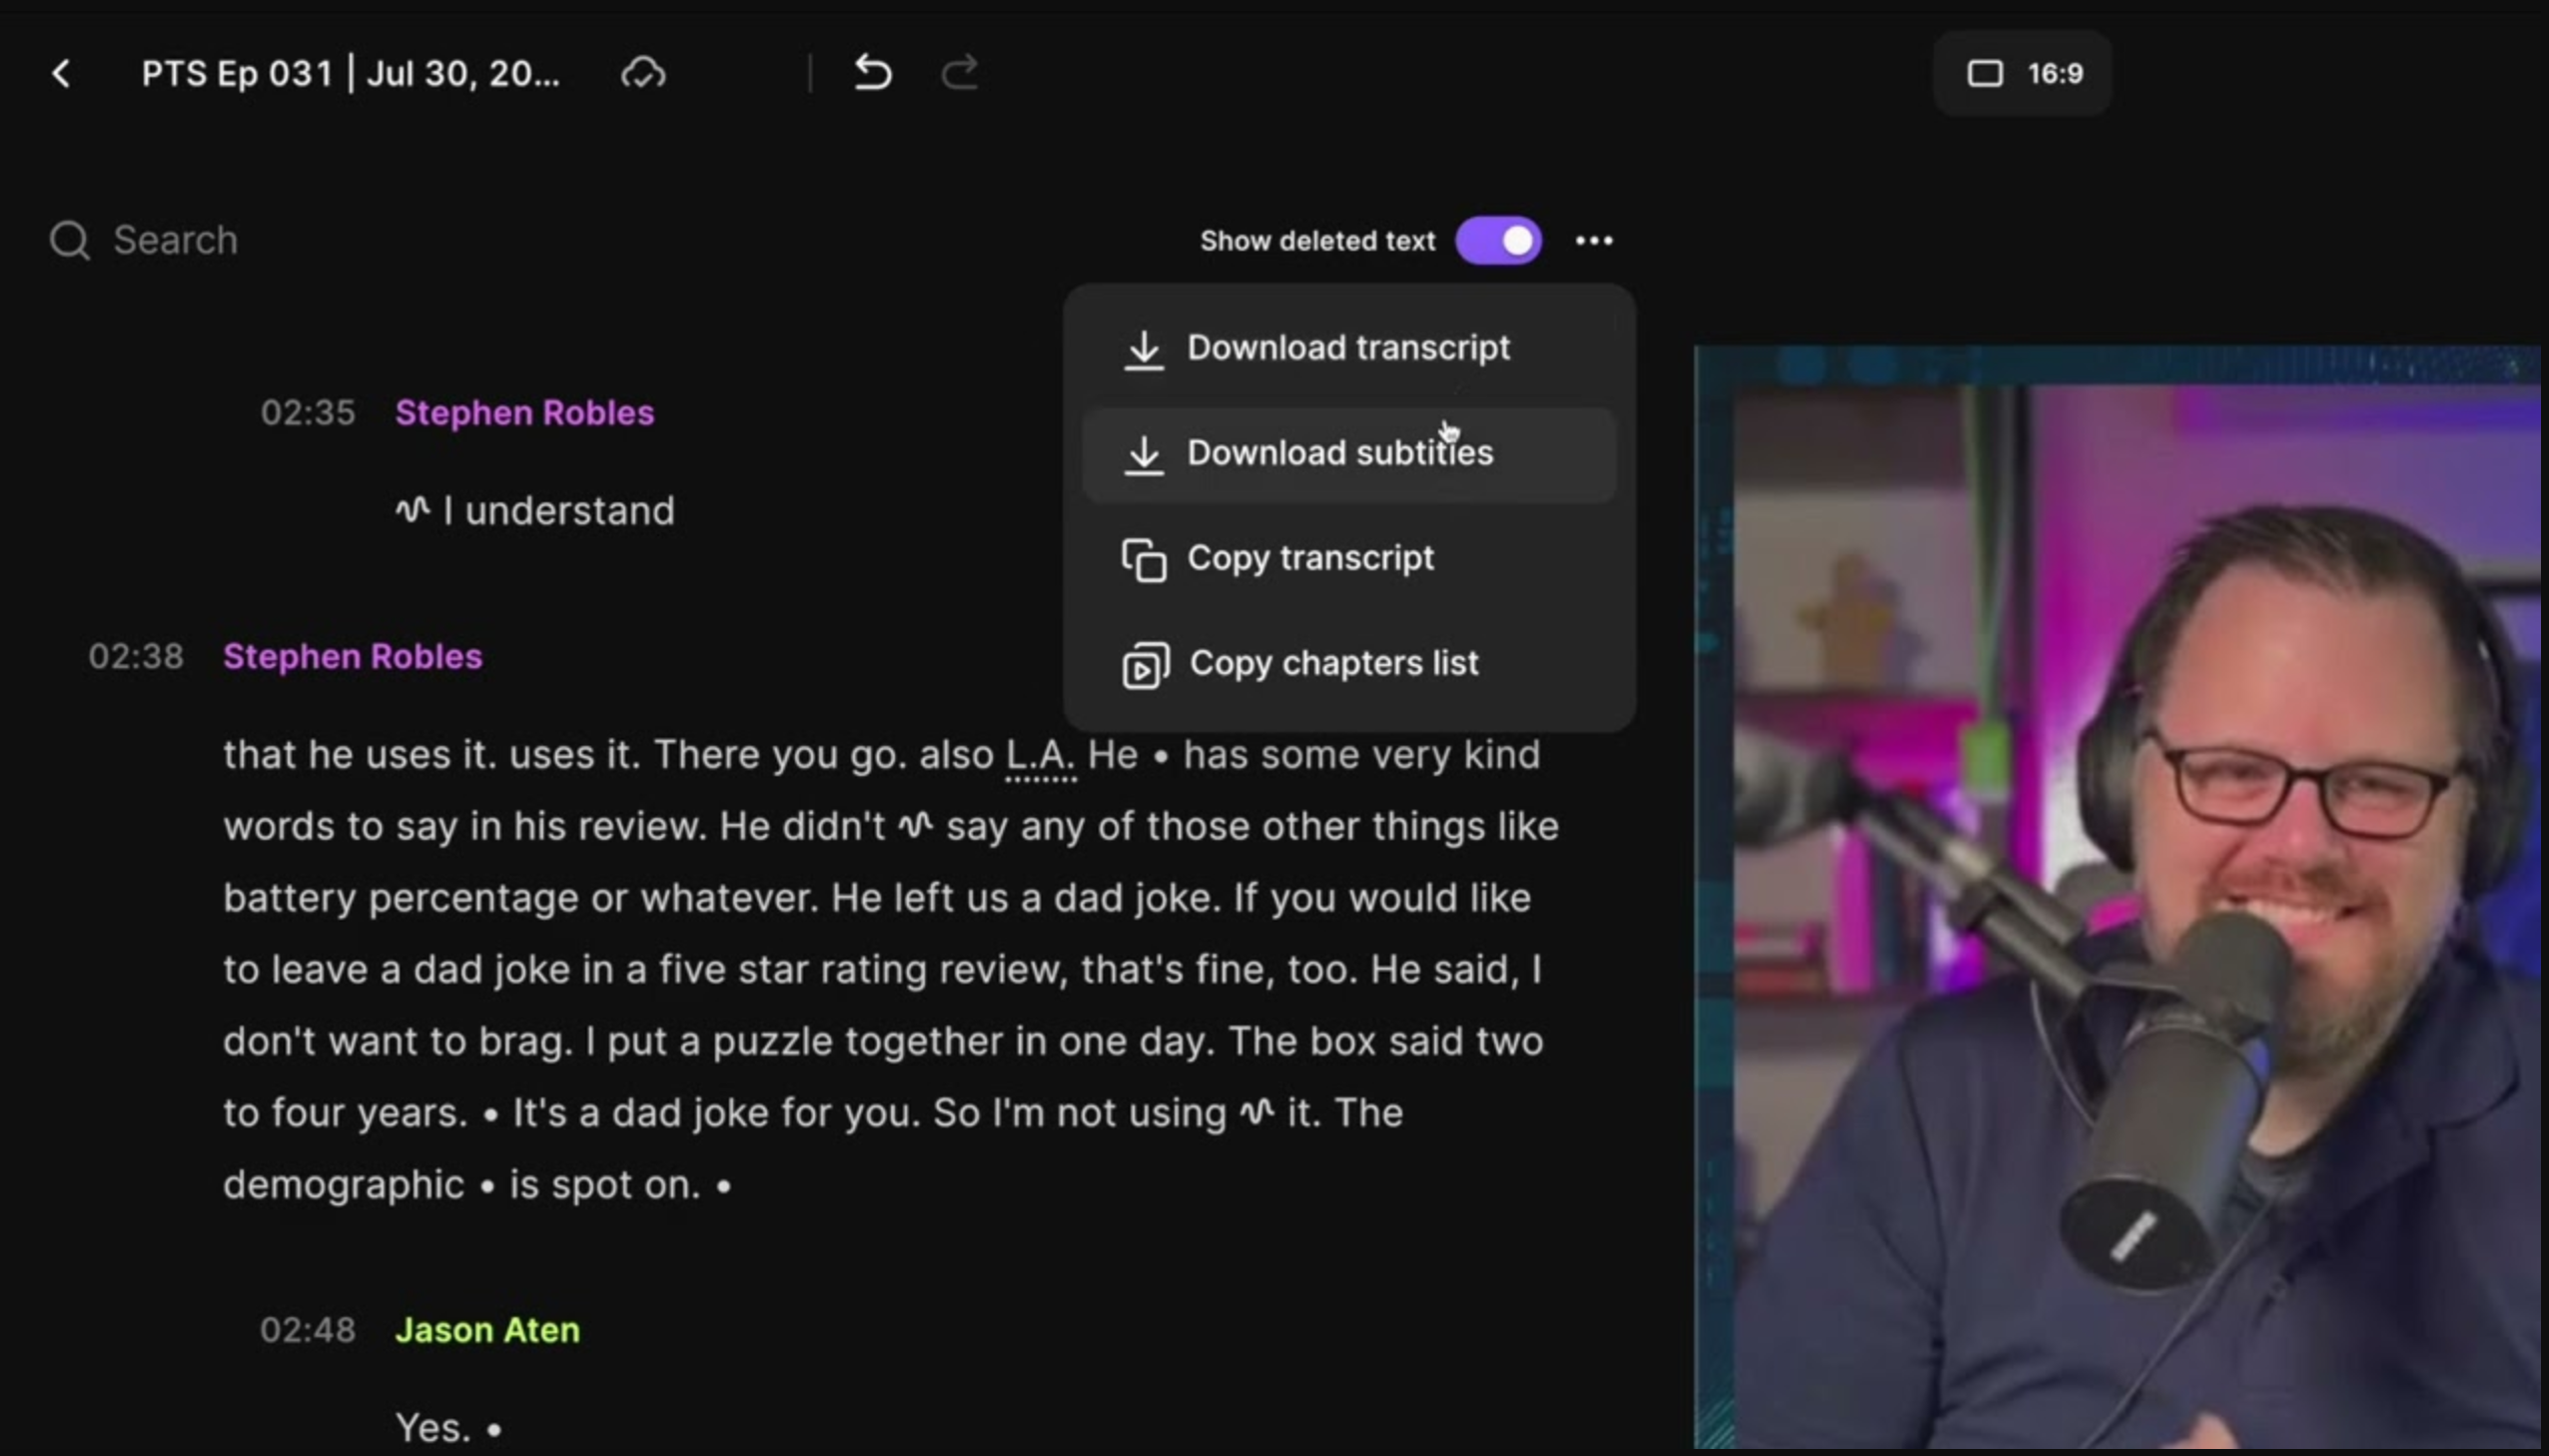Open the more options ellipsis menu
The width and height of the screenshot is (2549, 1456).
1593,240
